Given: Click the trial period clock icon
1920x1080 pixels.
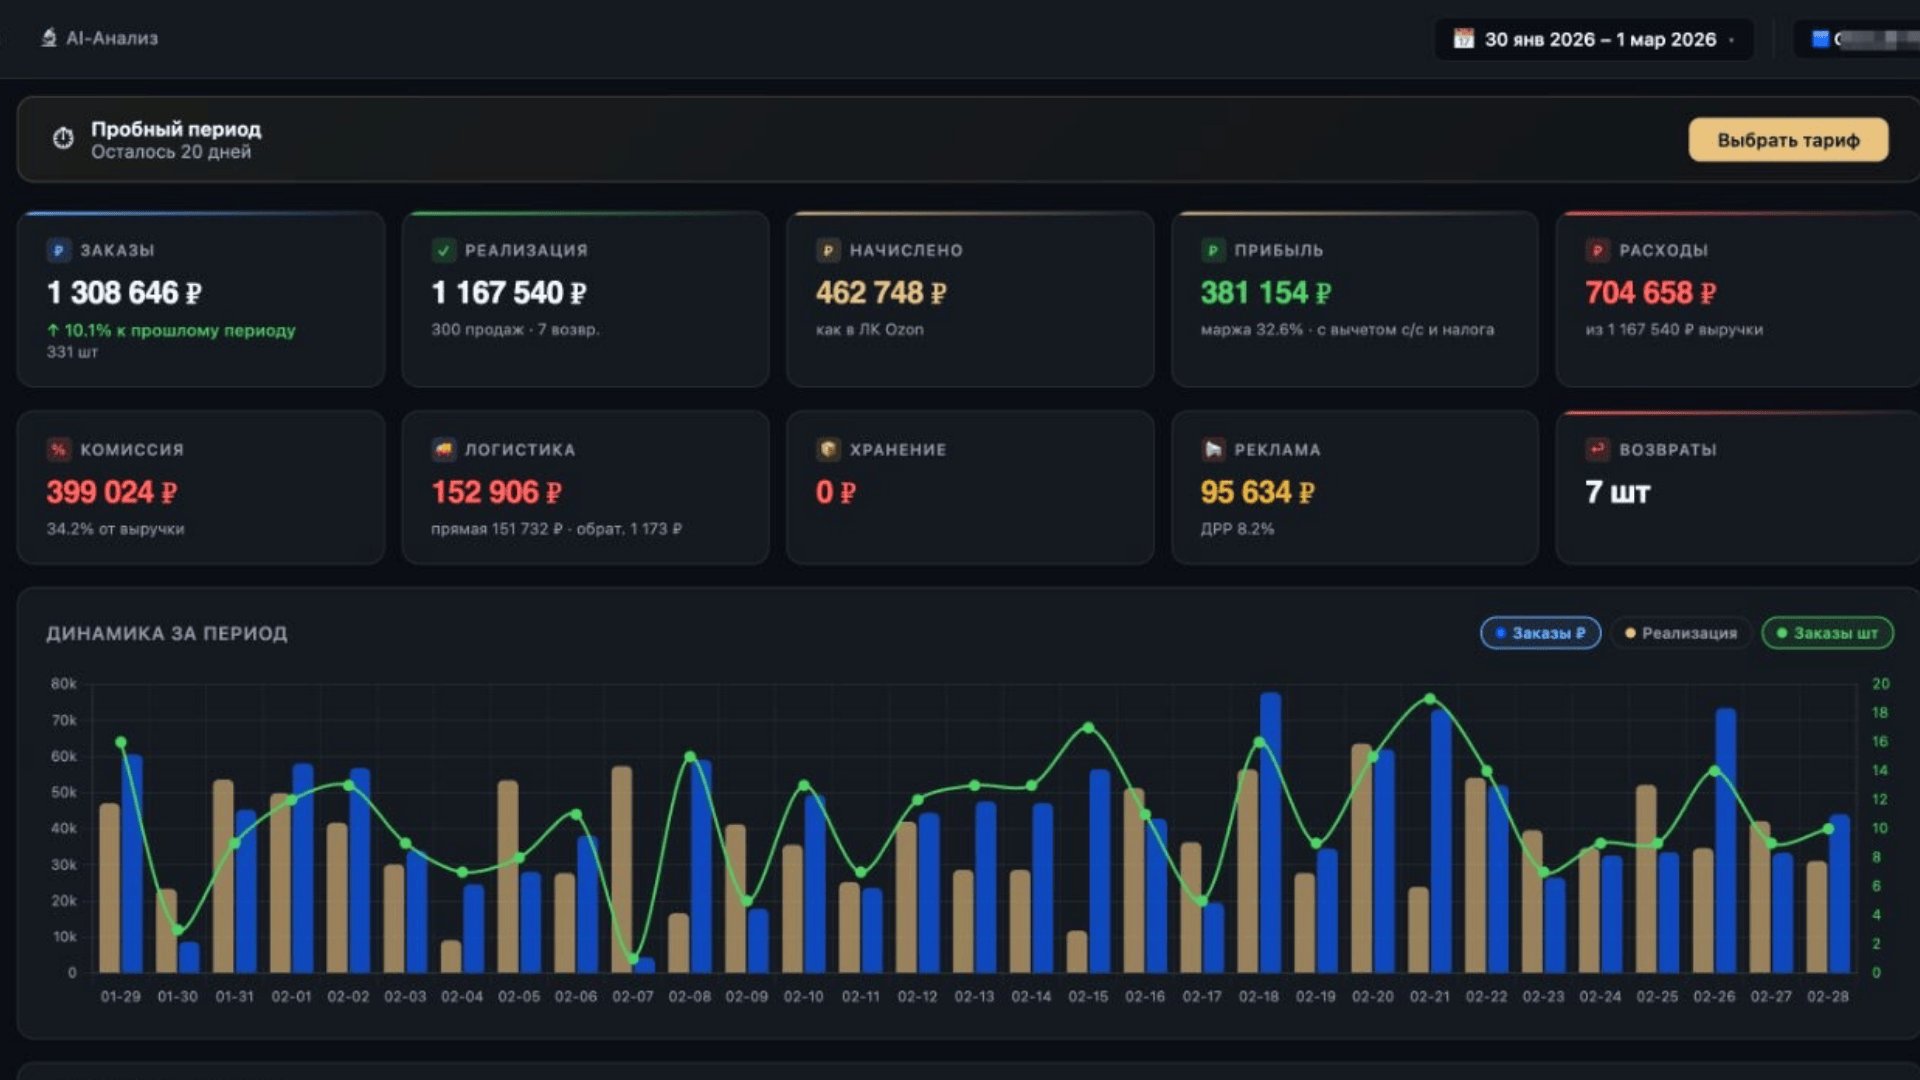Looking at the screenshot, I should point(63,139).
